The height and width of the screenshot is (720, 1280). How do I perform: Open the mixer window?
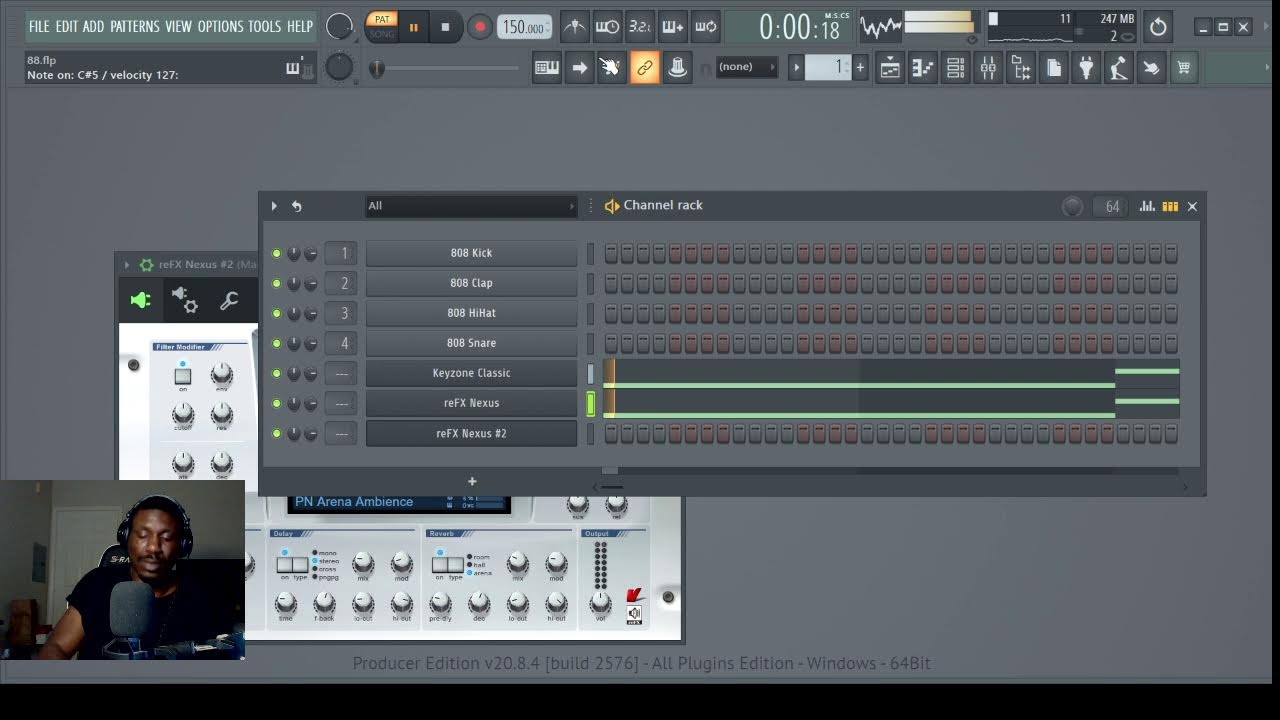[988, 68]
